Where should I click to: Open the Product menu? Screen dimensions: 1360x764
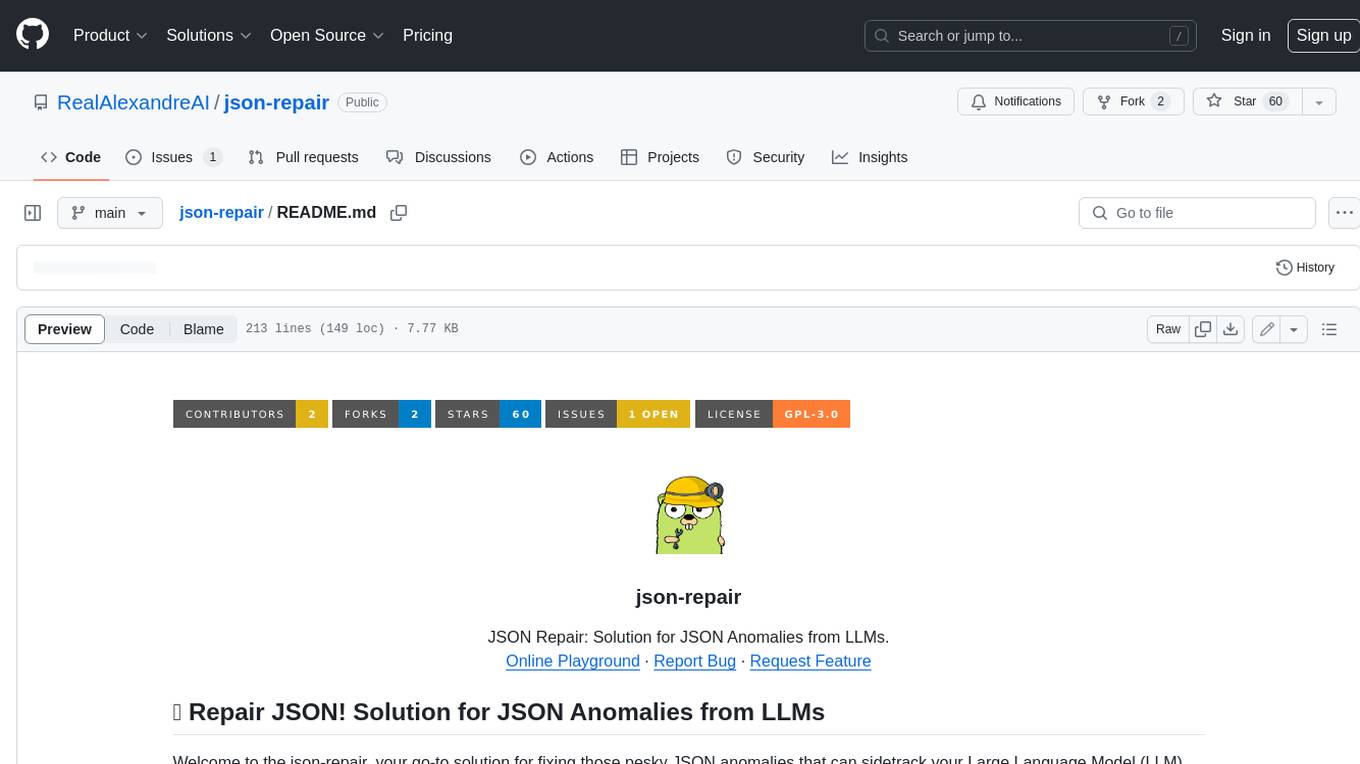pyautogui.click(x=110, y=35)
